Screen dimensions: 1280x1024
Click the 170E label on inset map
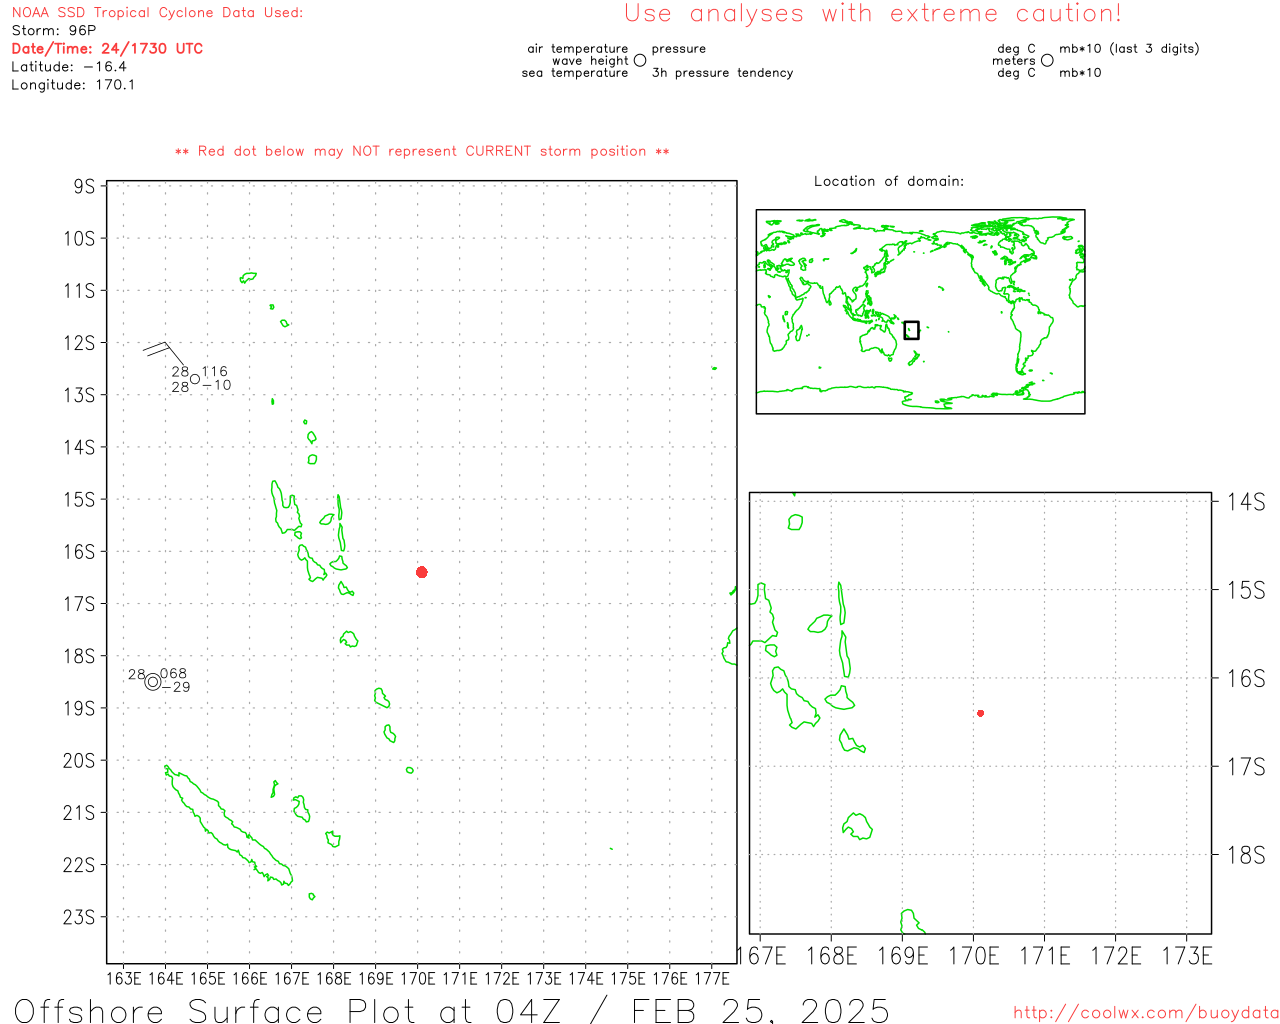pyautogui.click(x=974, y=956)
